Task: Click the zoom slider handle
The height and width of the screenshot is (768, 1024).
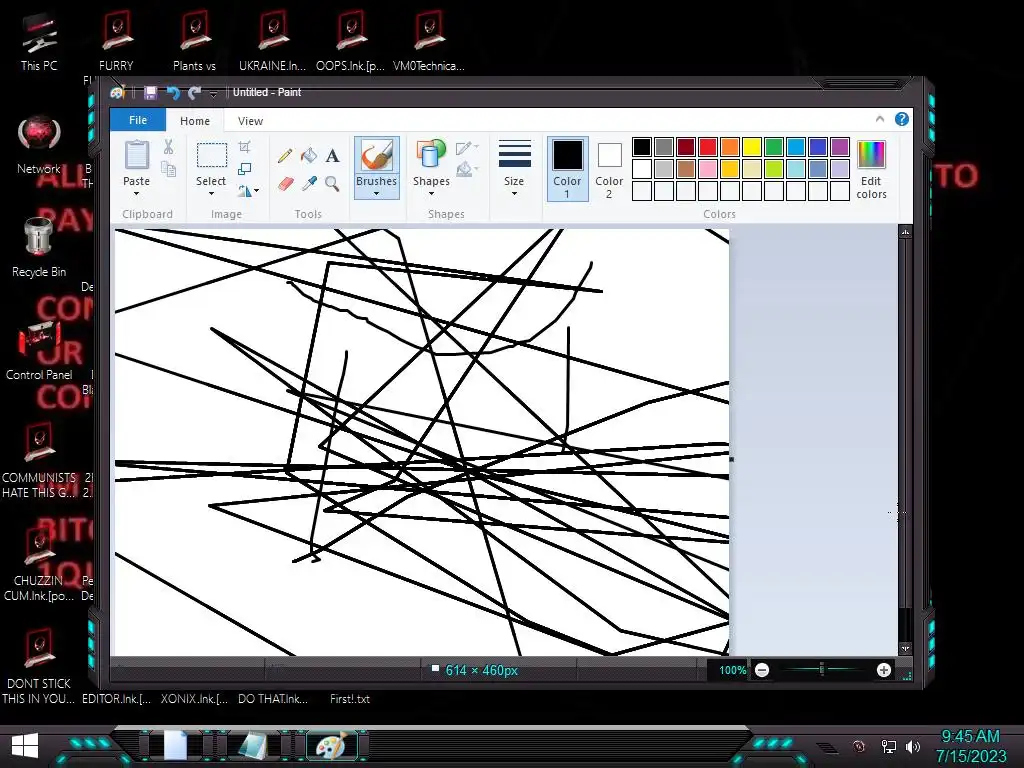Action: [822, 669]
